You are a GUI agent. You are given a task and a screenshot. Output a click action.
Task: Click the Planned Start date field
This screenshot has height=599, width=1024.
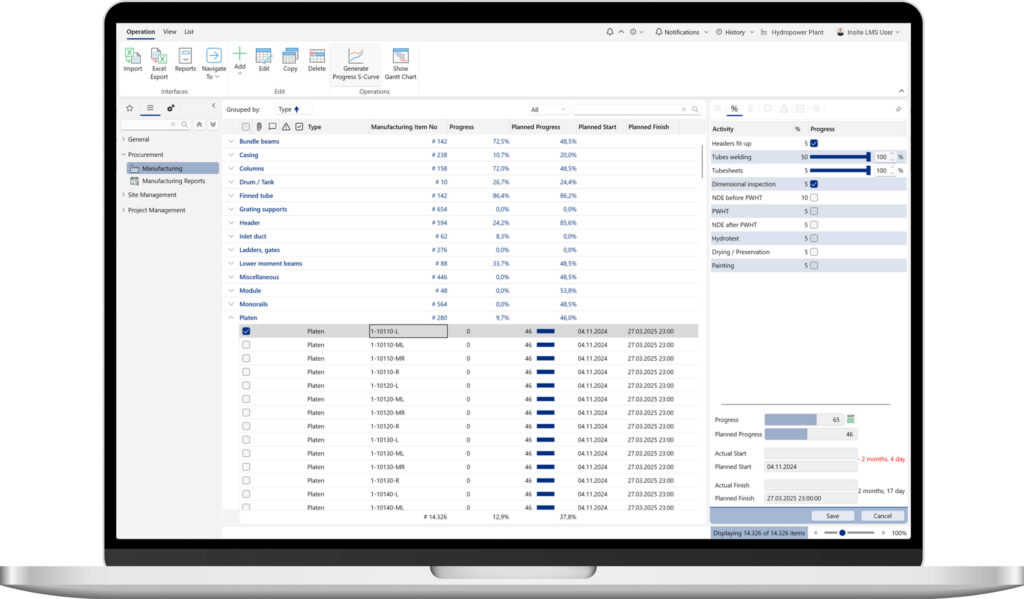(x=810, y=467)
